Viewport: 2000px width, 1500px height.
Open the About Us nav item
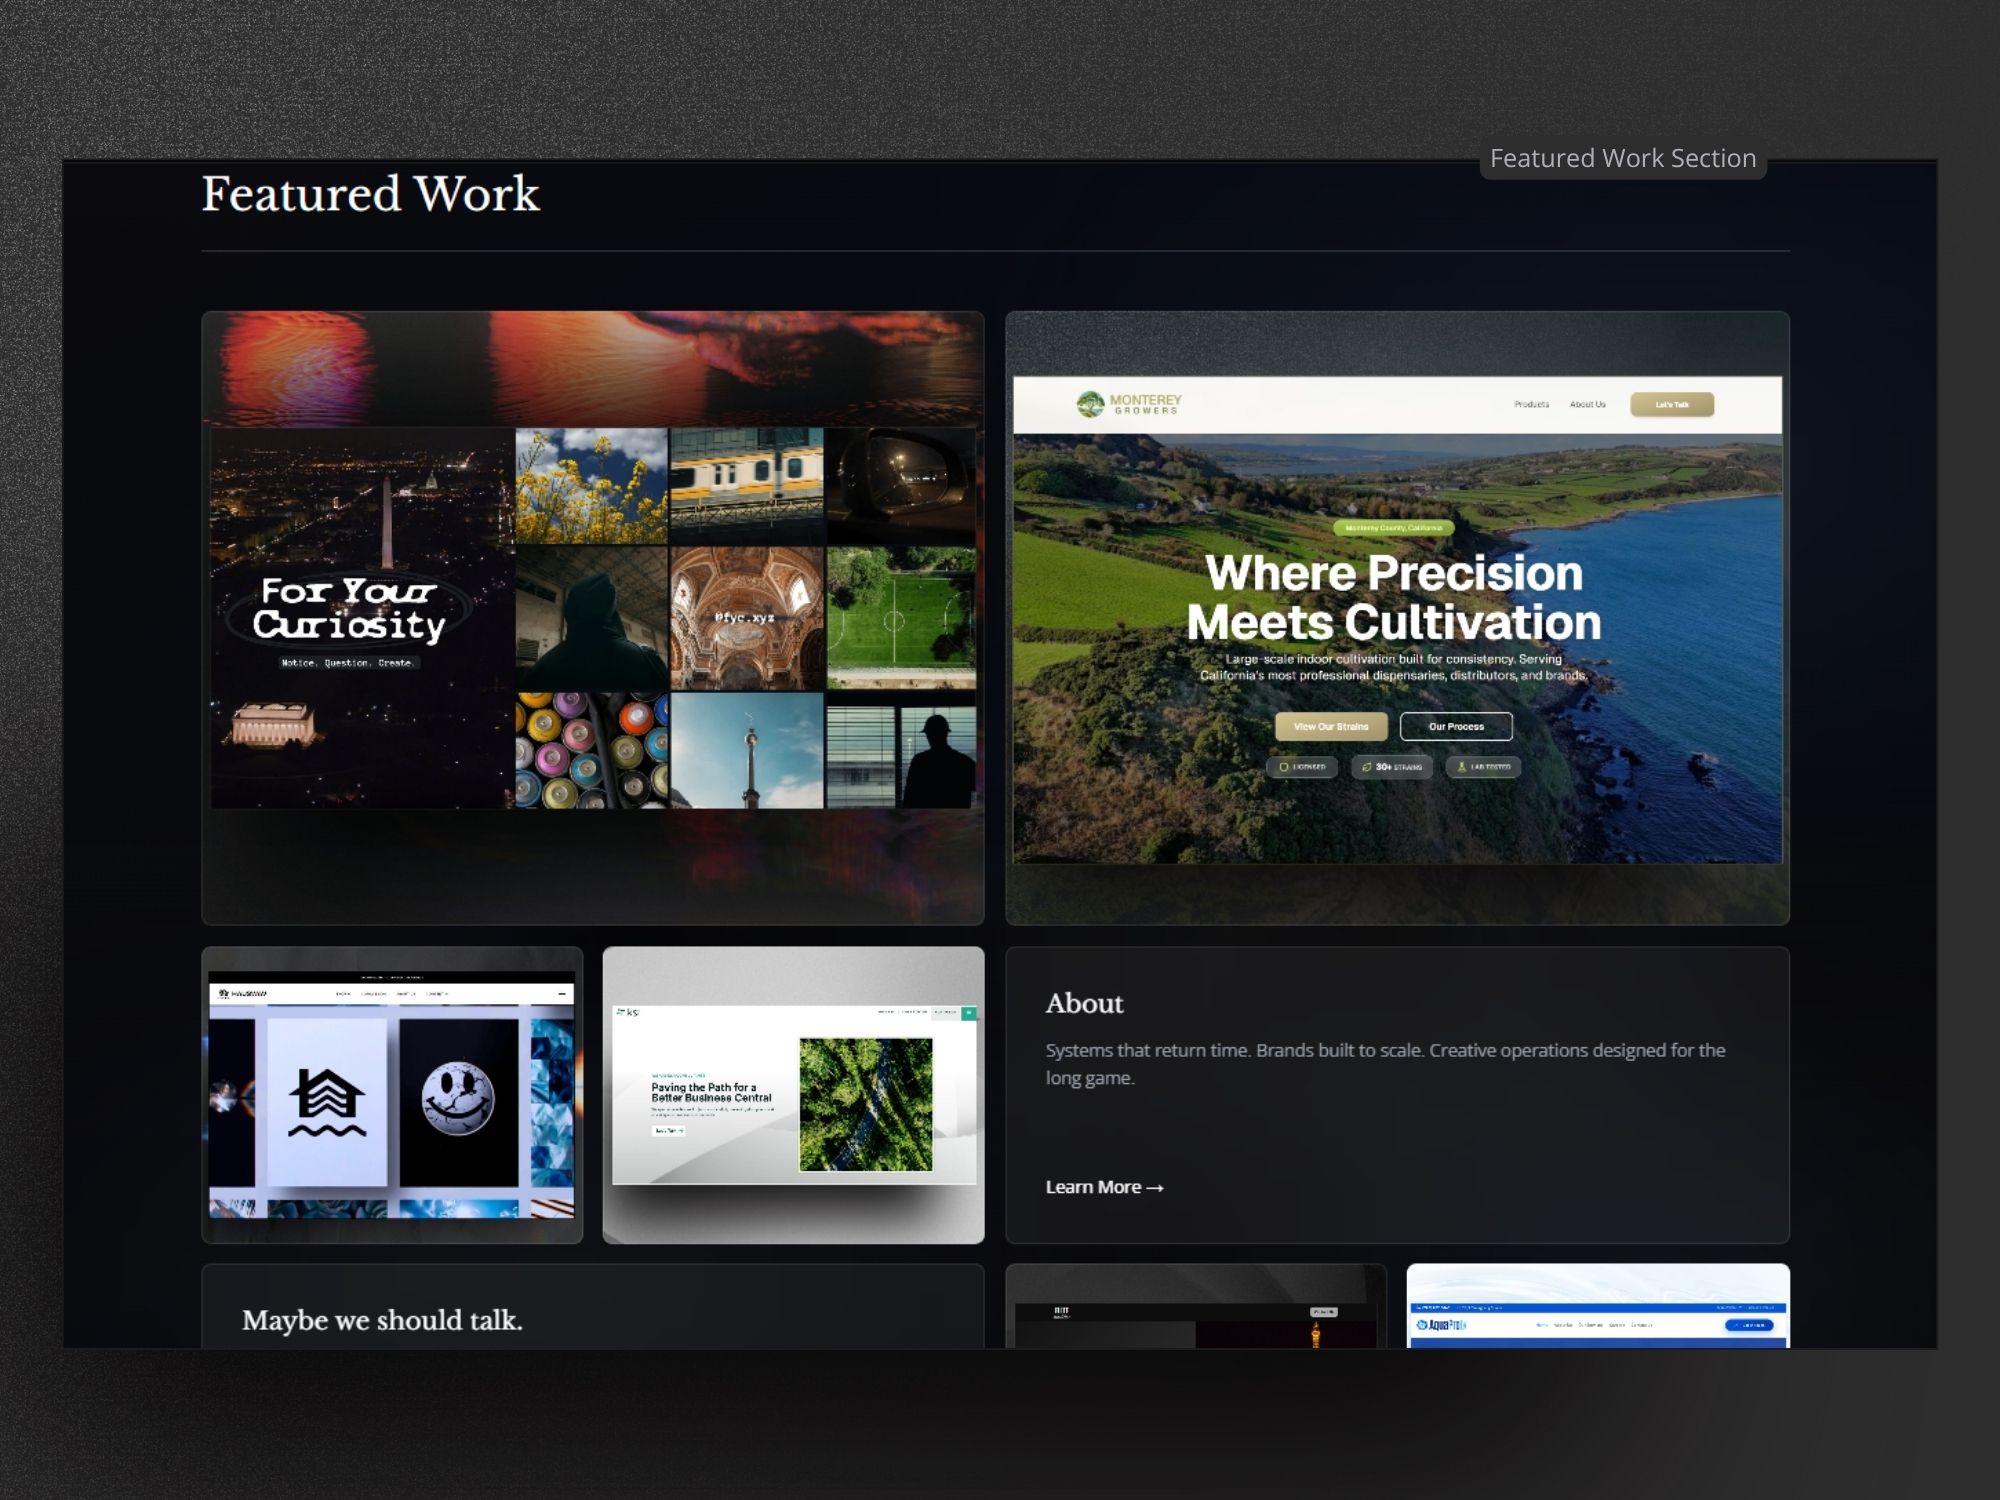click(1587, 404)
